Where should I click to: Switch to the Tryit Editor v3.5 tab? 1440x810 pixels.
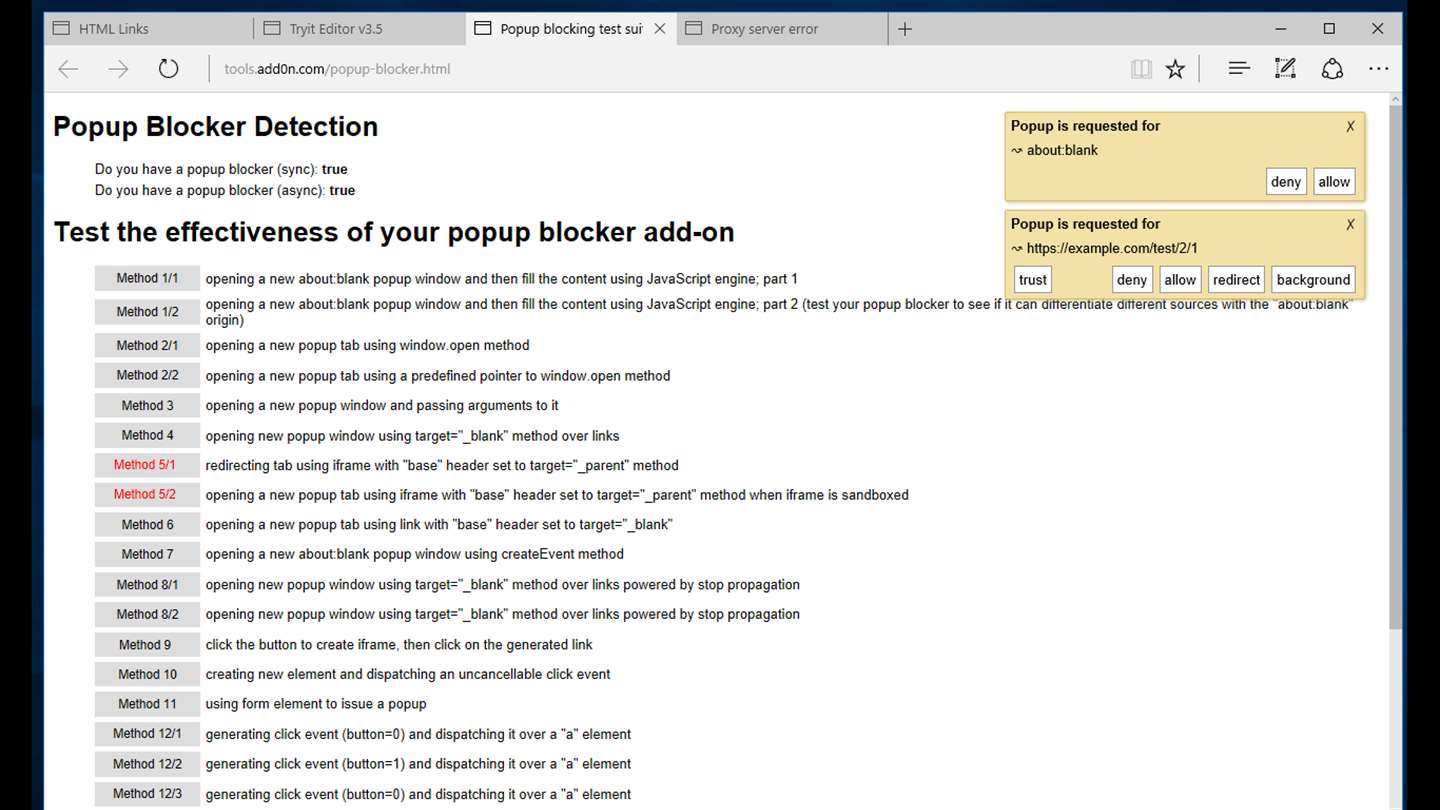tap(360, 29)
